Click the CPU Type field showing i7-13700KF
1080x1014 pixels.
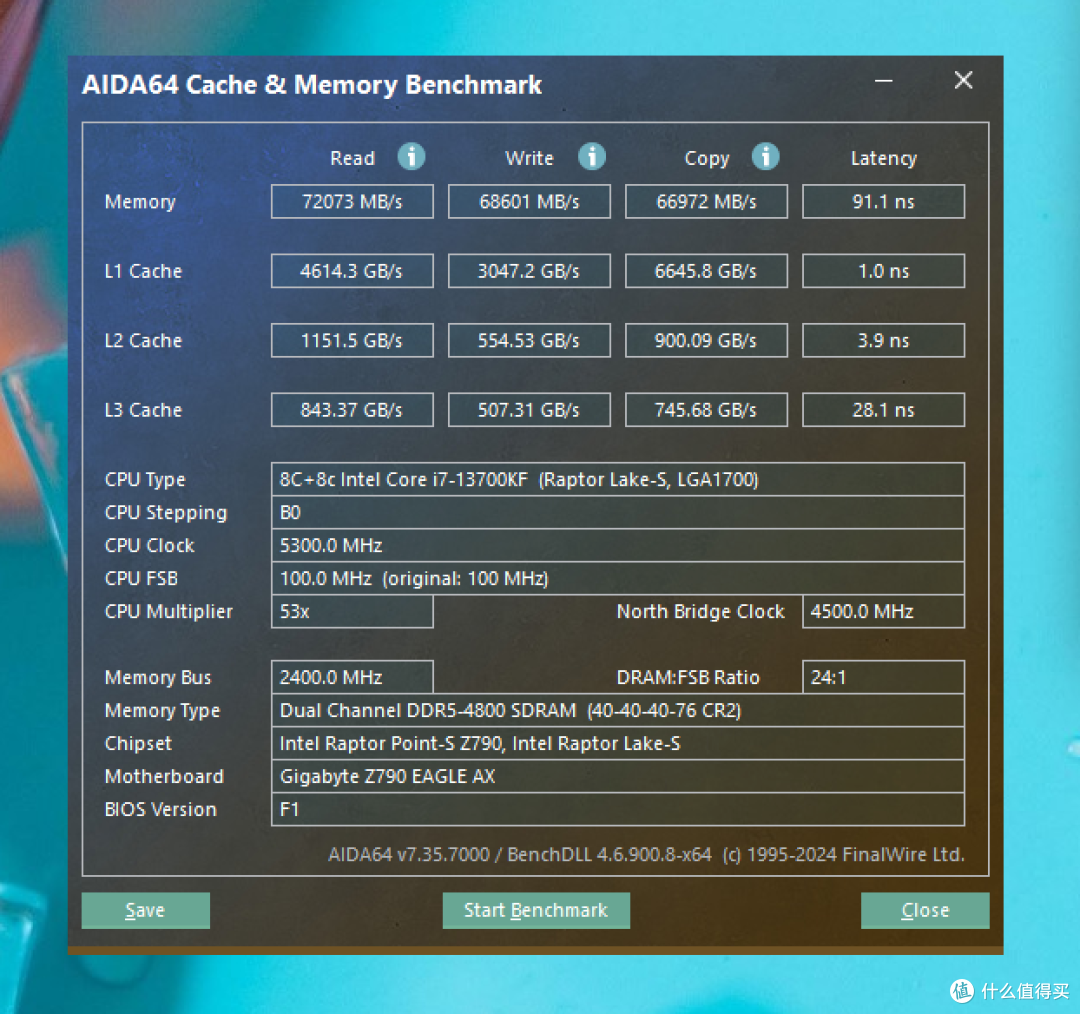coord(618,479)
